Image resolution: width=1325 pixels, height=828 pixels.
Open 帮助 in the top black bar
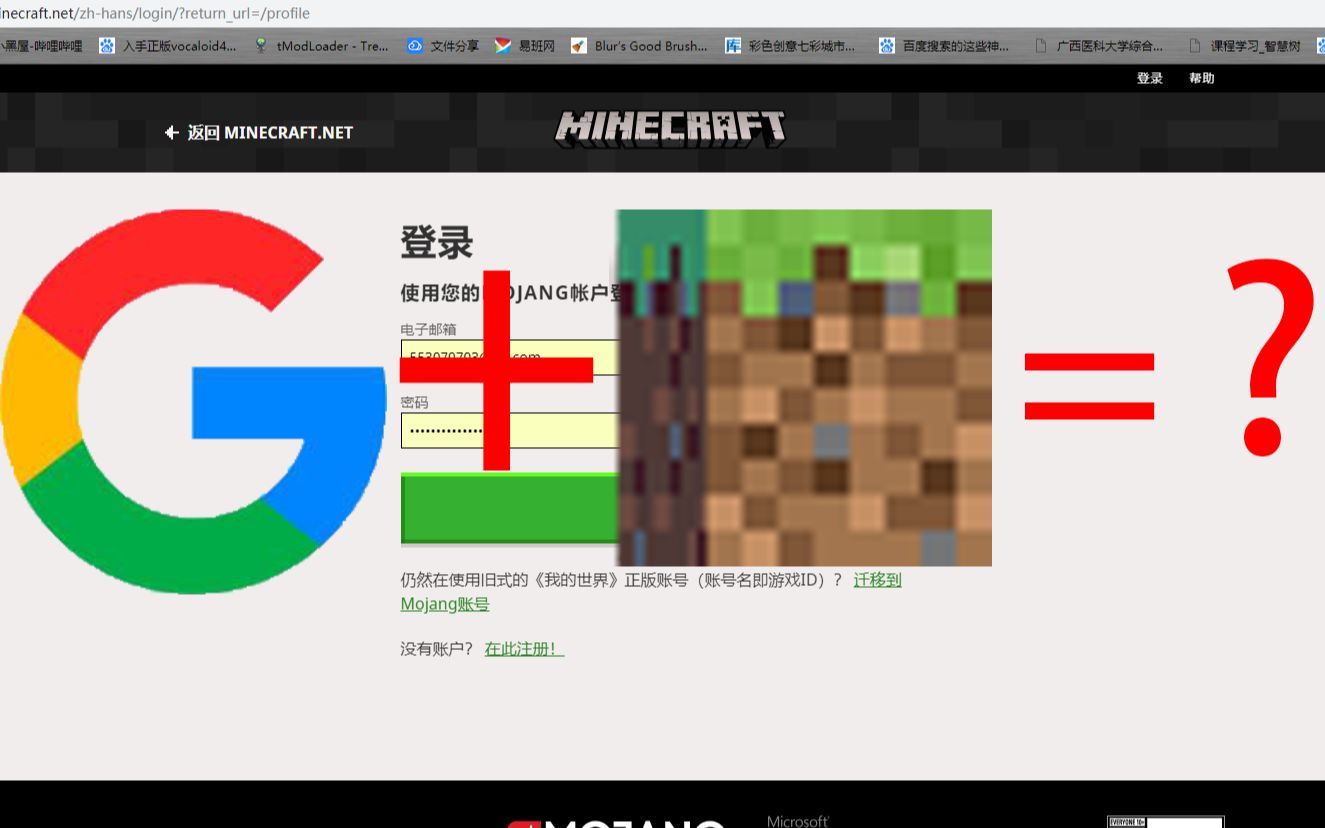1202,78
